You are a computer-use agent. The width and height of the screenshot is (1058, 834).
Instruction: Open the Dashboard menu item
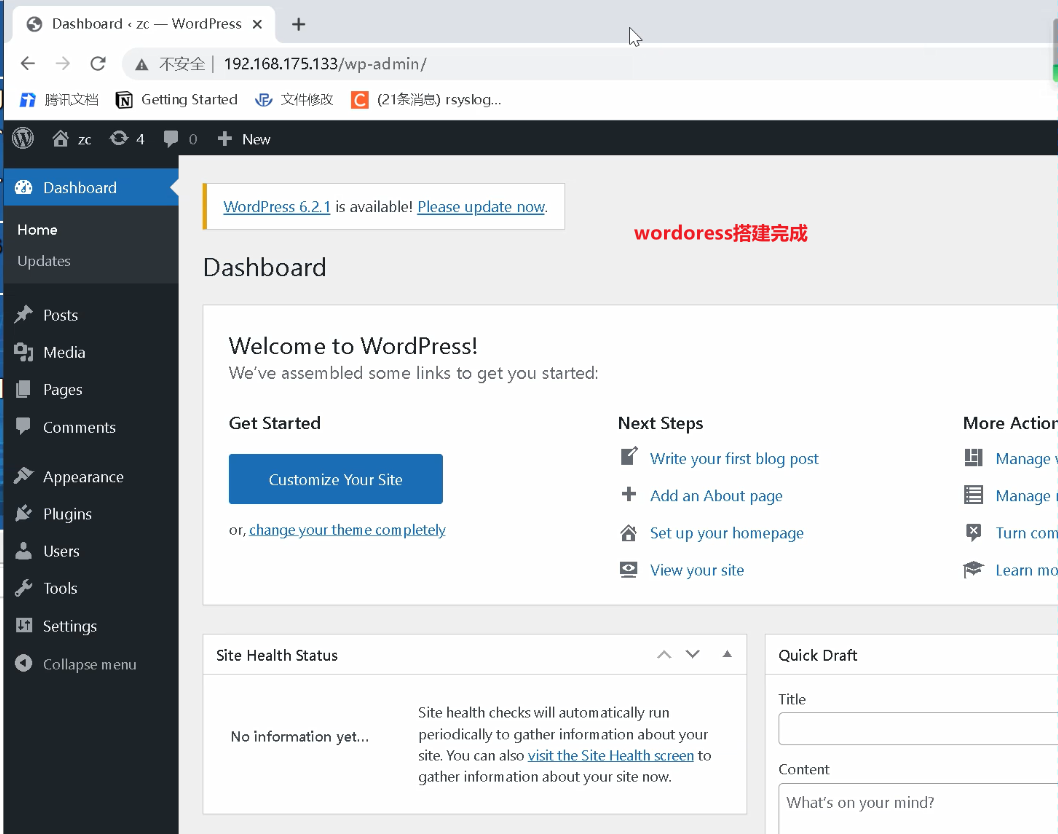(91, 188)
